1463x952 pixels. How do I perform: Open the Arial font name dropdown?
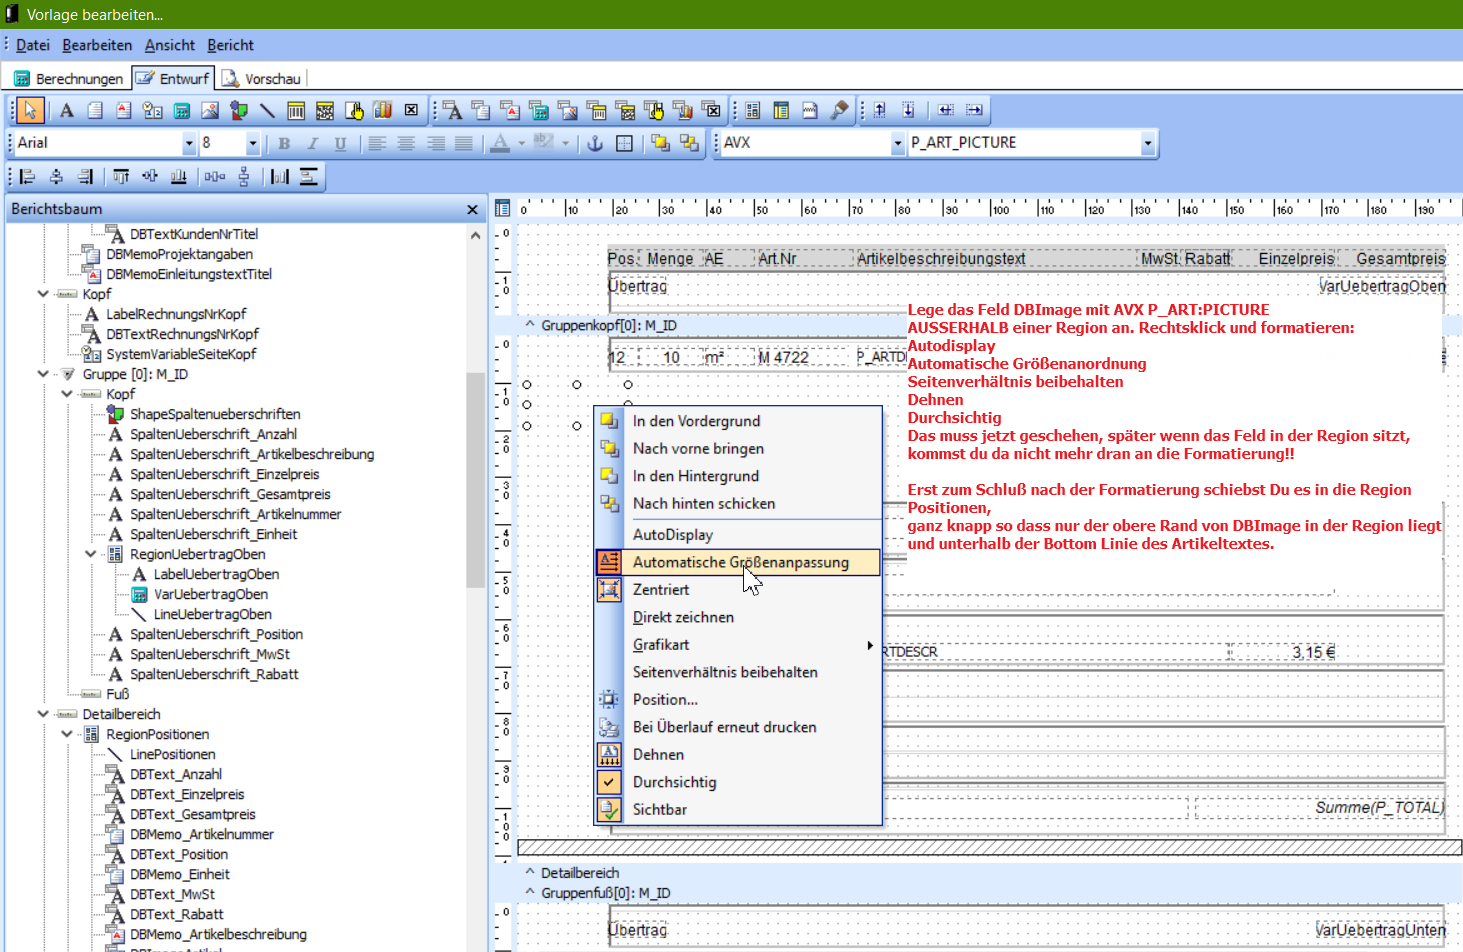coord(189,143)
